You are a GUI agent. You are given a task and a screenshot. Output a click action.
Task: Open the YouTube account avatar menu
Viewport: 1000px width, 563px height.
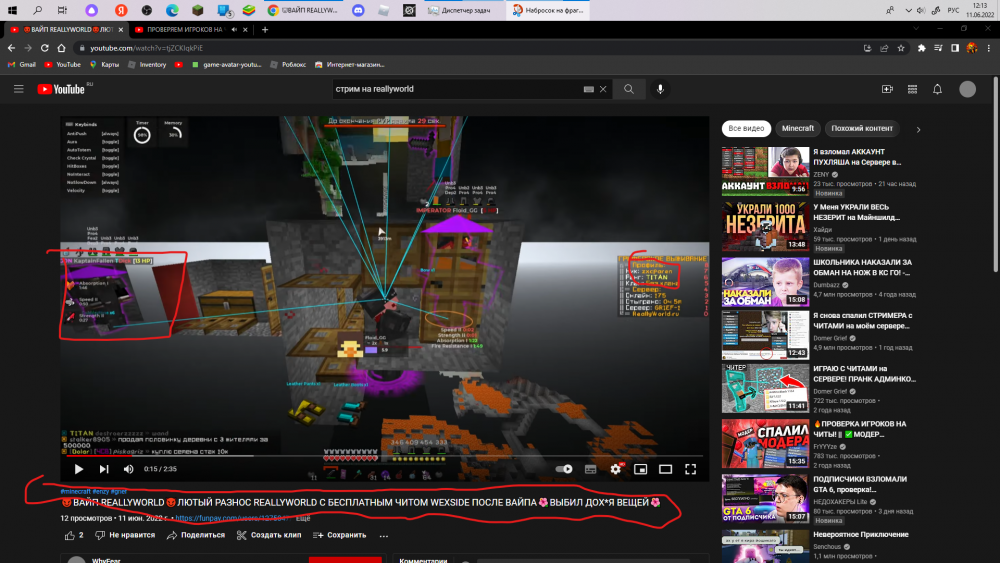tap(967, 89)
